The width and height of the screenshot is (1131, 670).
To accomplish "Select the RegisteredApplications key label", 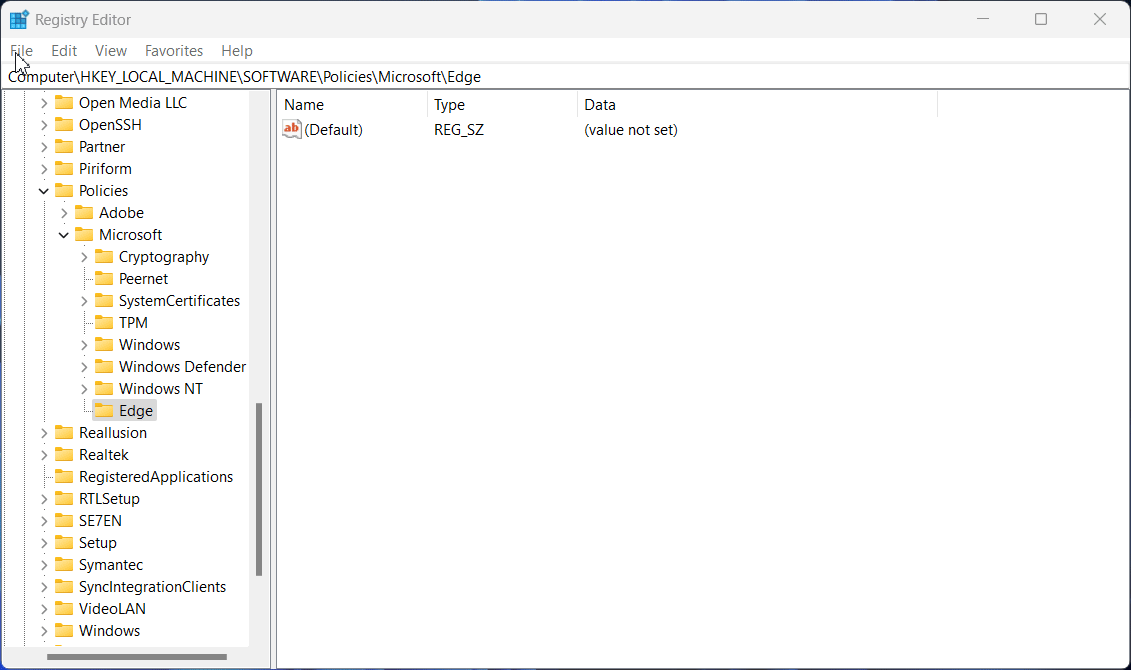I will point(156,477).
